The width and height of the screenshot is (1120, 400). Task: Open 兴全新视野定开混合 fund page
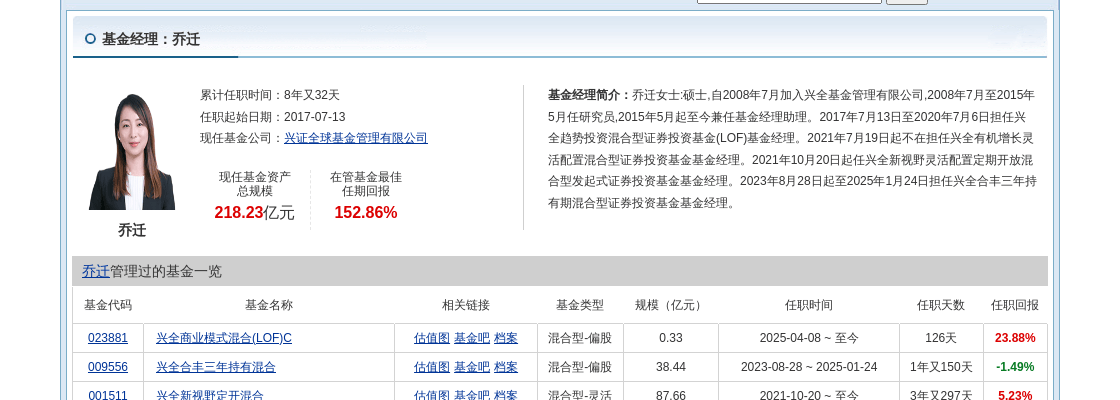pos(209,395)
